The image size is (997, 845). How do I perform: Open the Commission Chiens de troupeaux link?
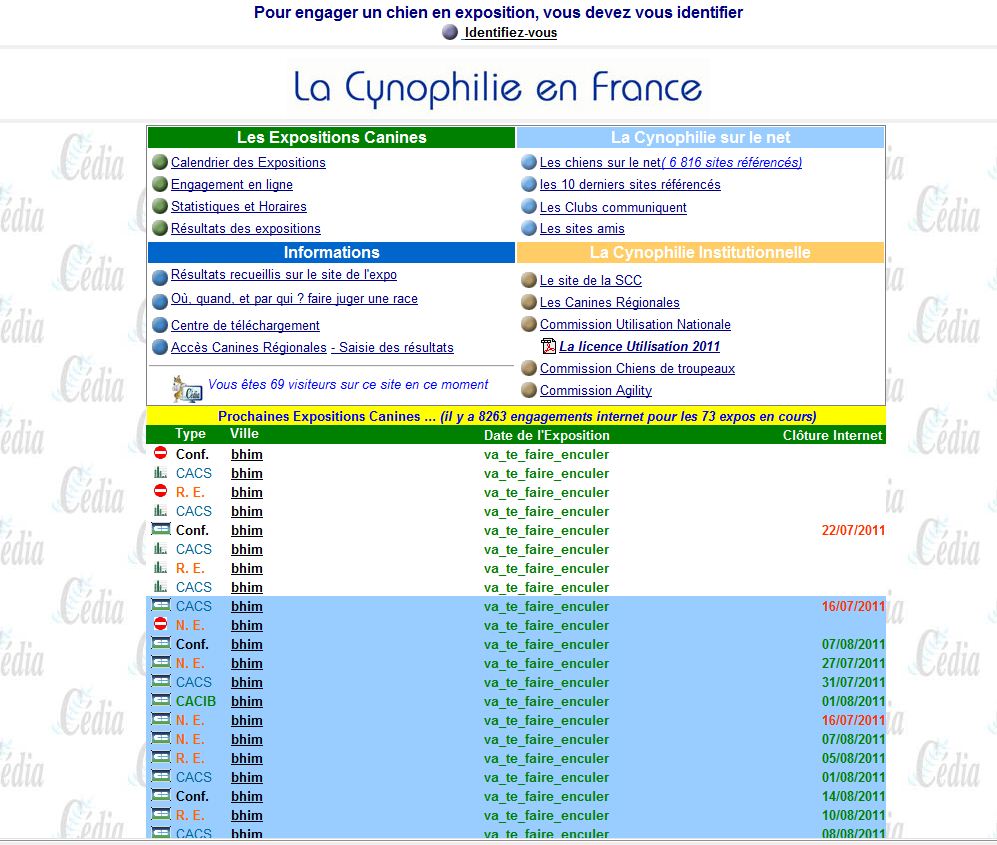click(x=637, y=368)
